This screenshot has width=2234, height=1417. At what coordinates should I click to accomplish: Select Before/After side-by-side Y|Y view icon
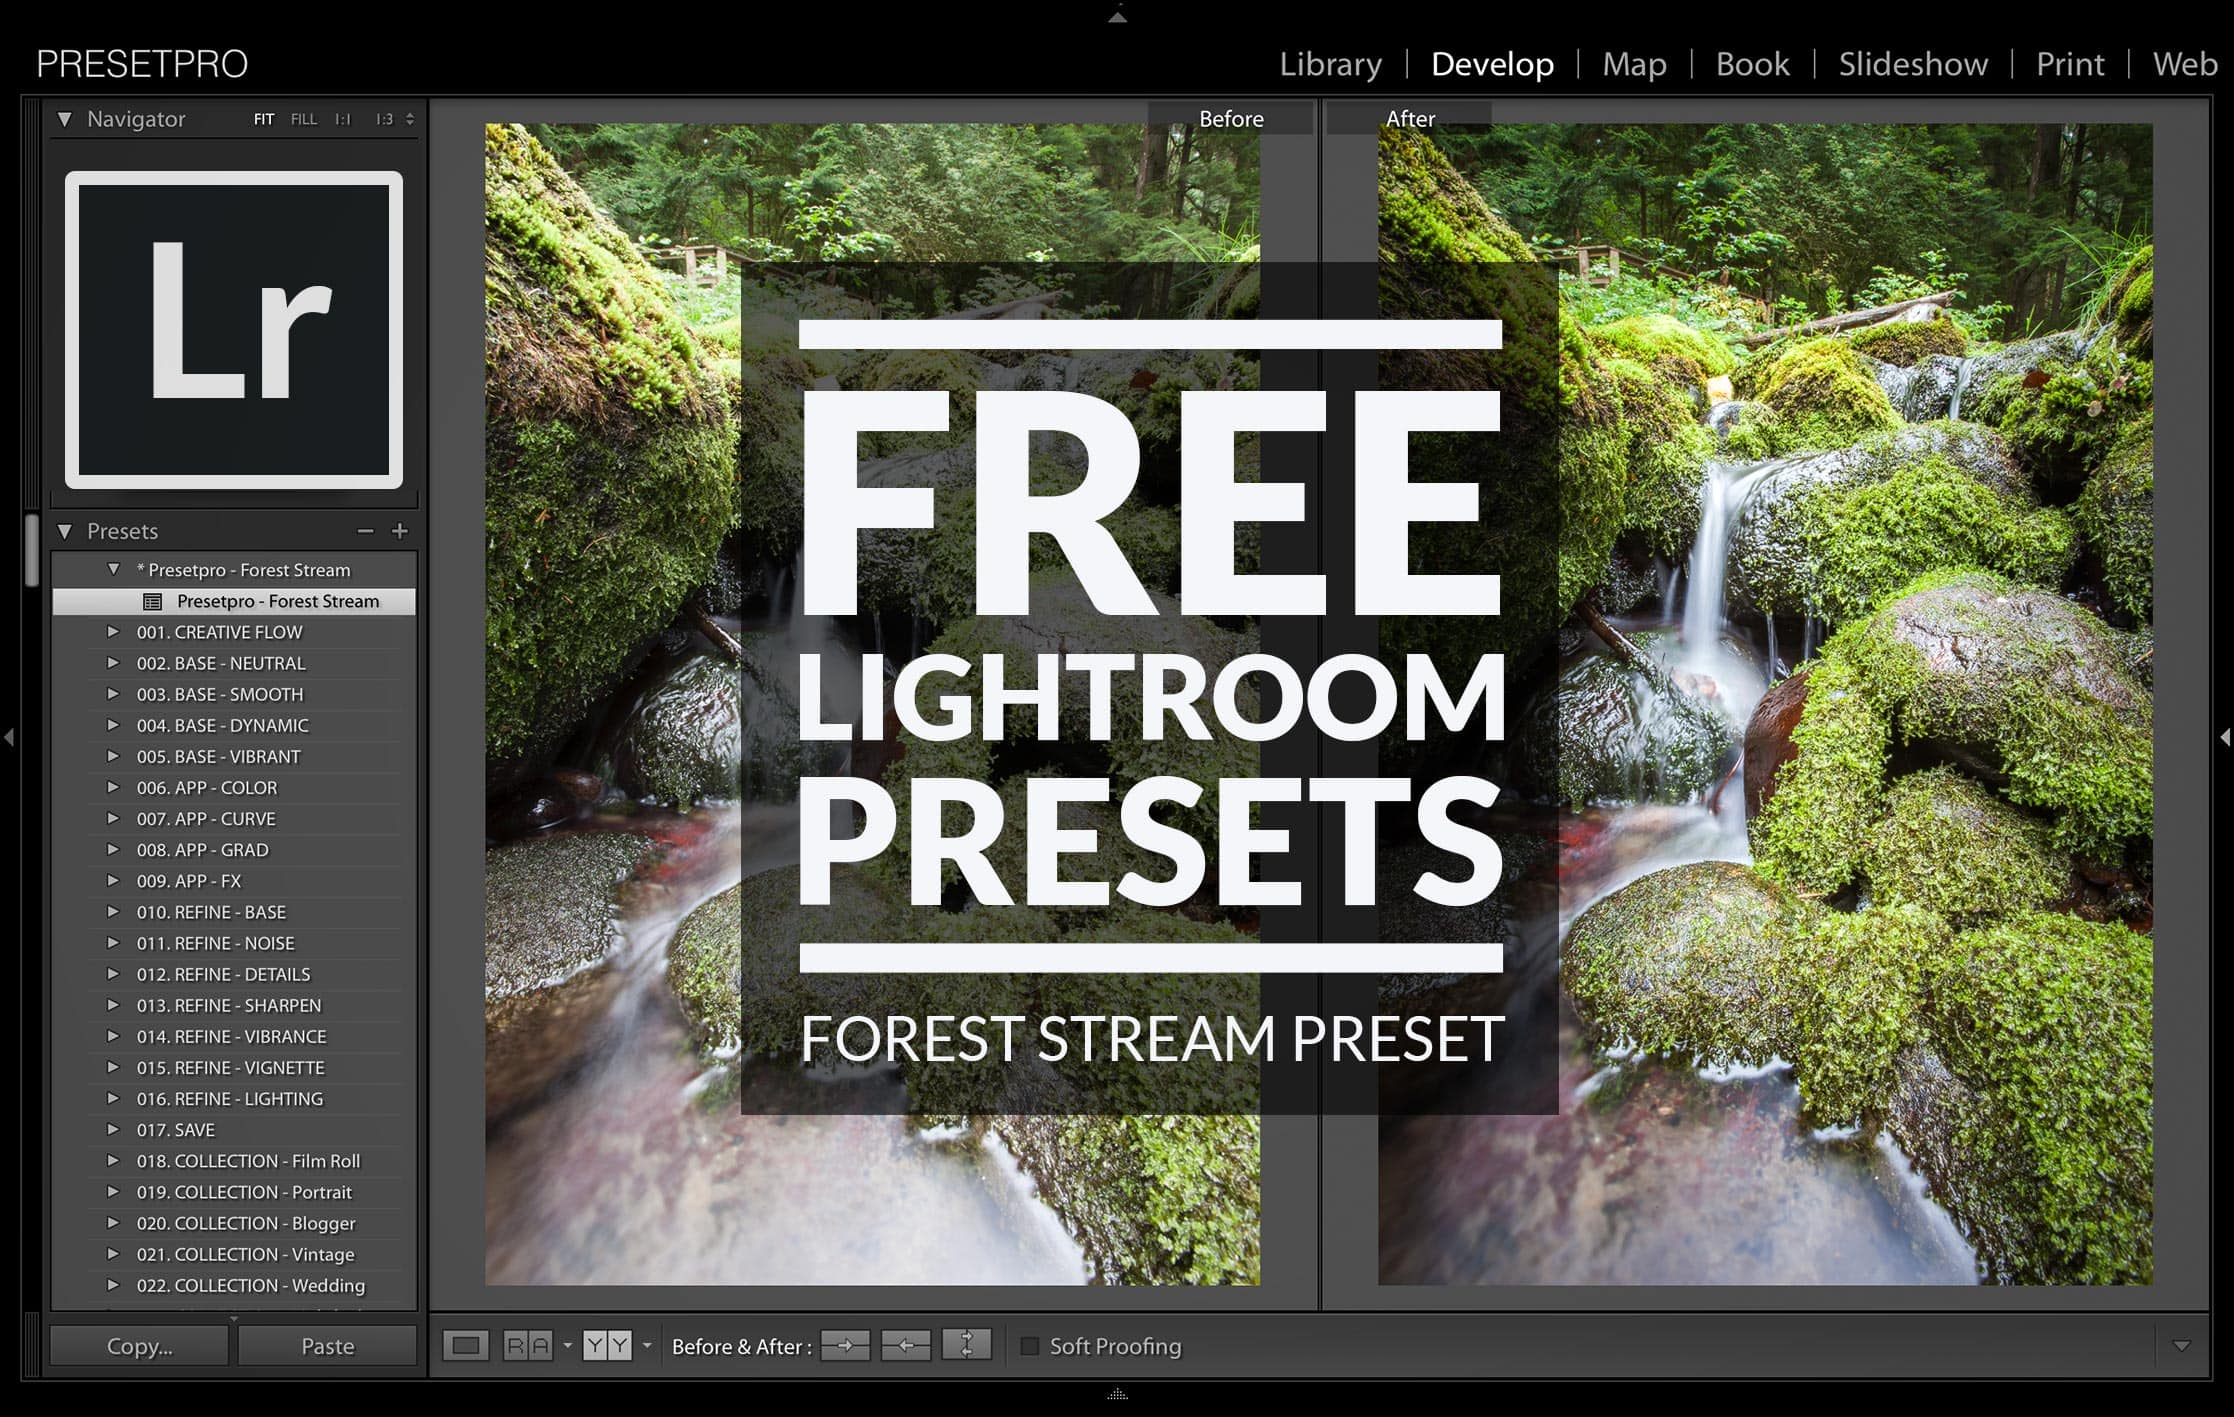(x=607, y=1346)
